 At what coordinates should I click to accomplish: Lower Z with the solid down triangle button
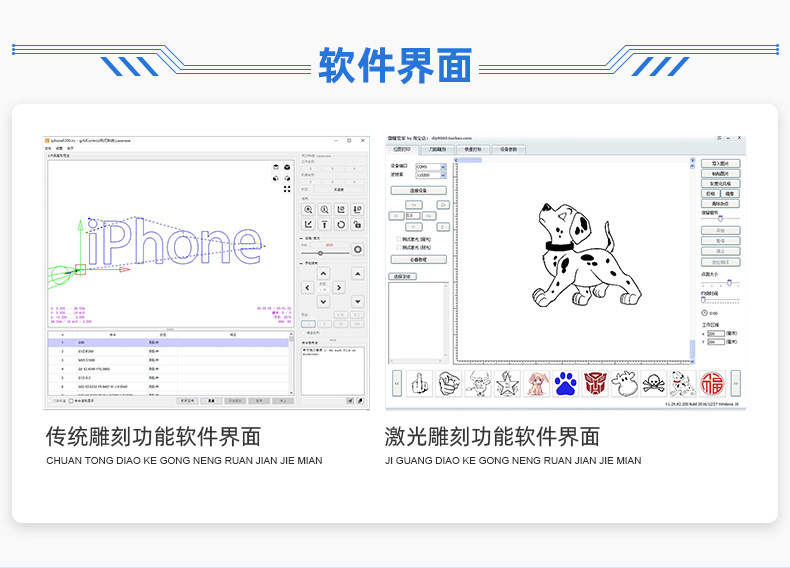click(358, 302)
